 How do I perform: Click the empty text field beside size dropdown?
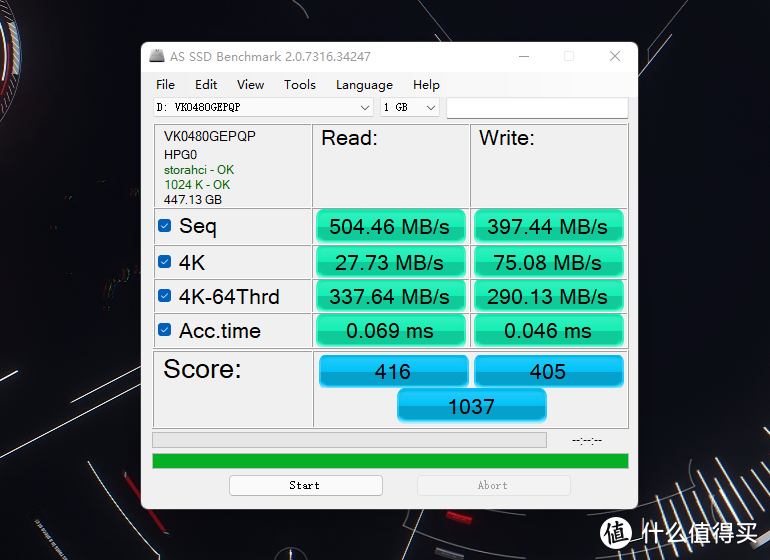(537, 108)
